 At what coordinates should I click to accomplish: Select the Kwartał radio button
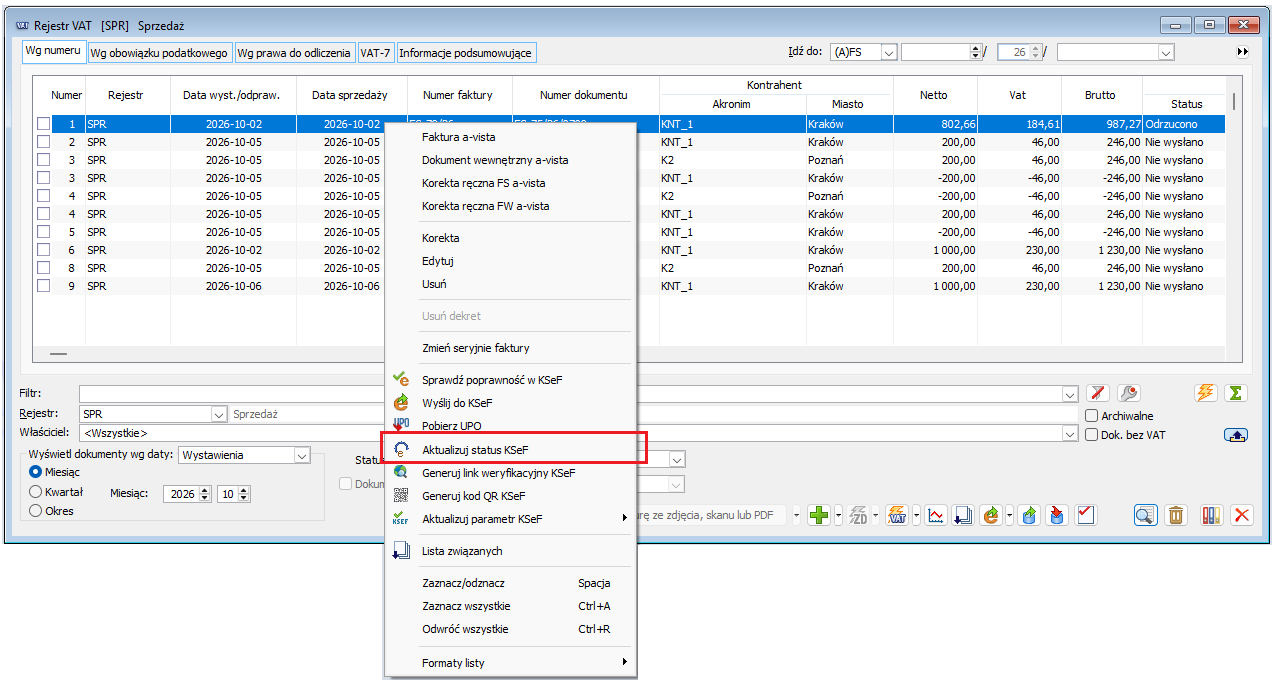click(x=36, y=491)
